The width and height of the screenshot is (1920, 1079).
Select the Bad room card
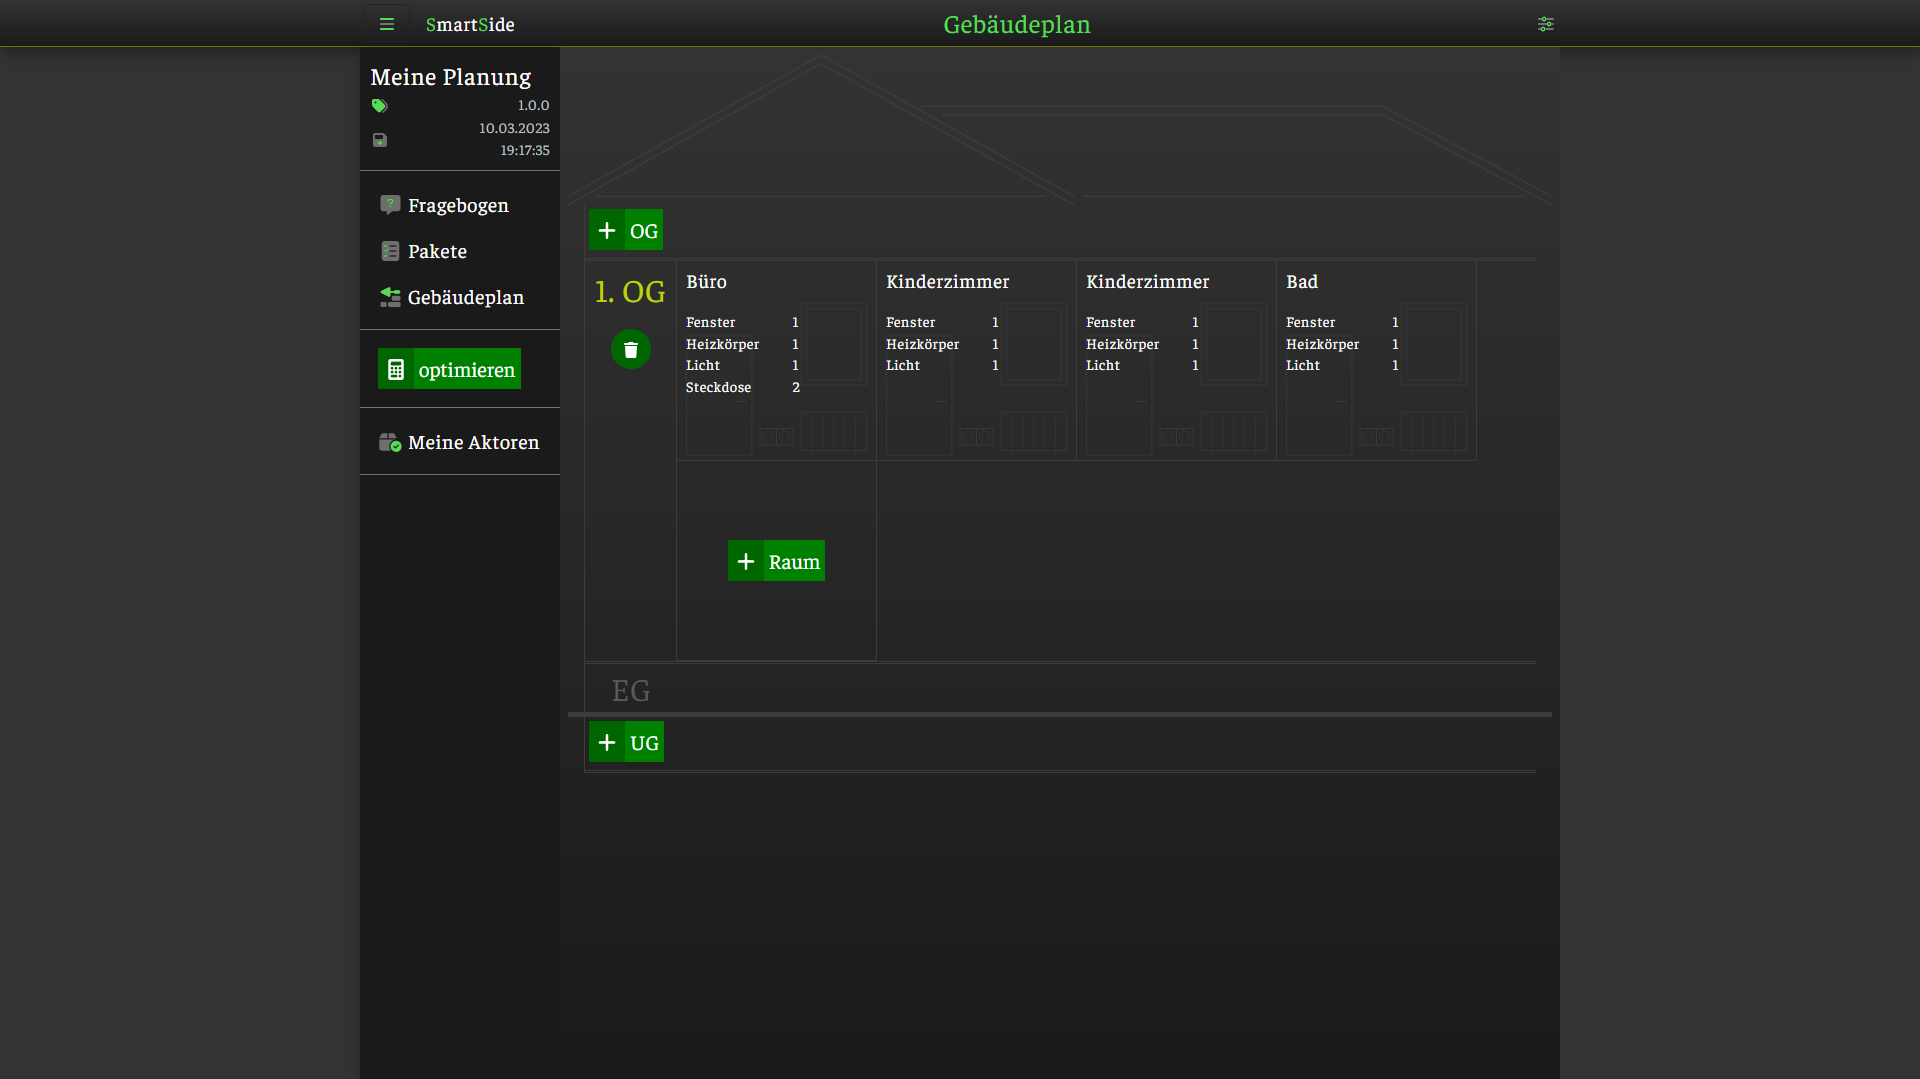click(1376, 361)
